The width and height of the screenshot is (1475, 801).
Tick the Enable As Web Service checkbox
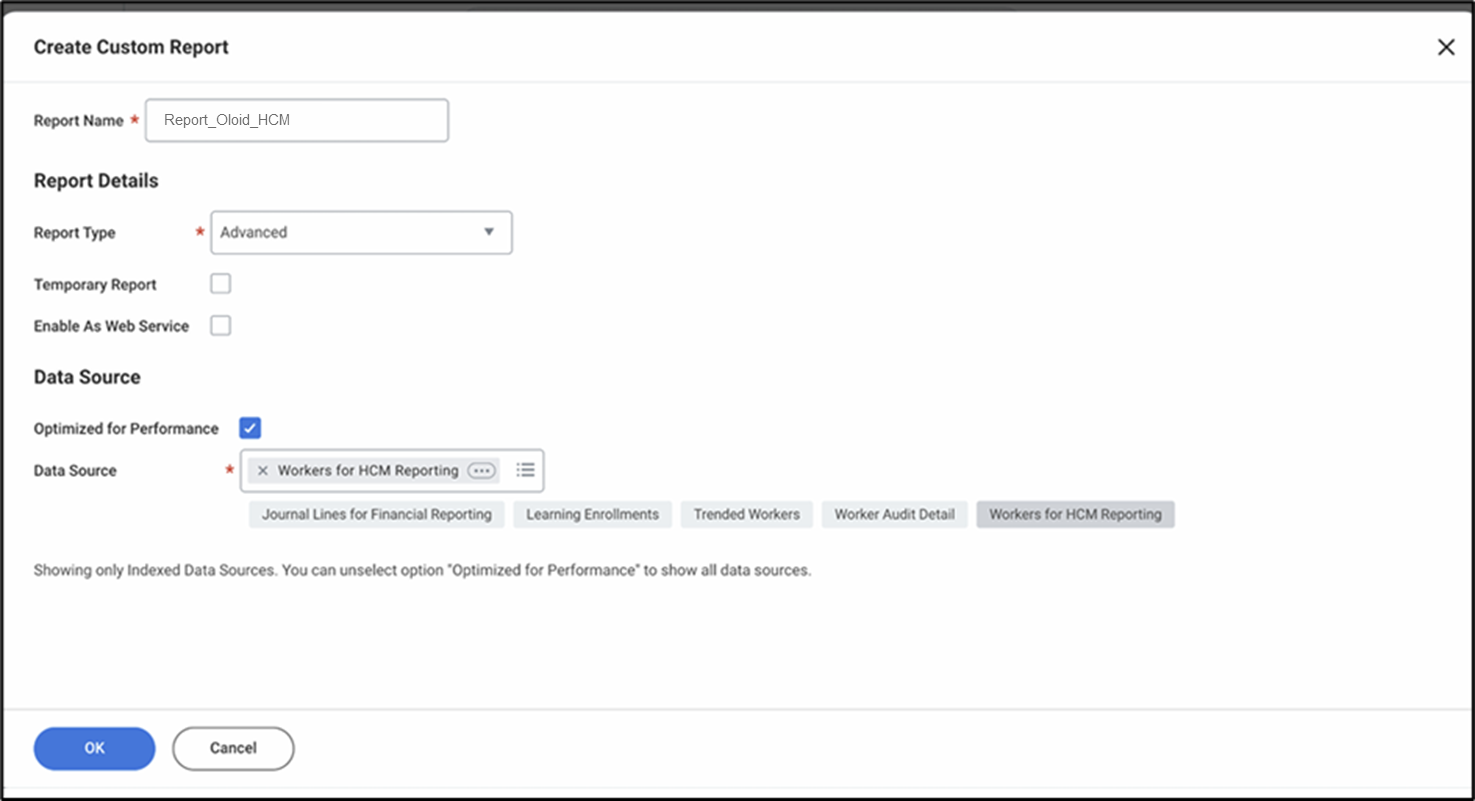tap(220, 326)
